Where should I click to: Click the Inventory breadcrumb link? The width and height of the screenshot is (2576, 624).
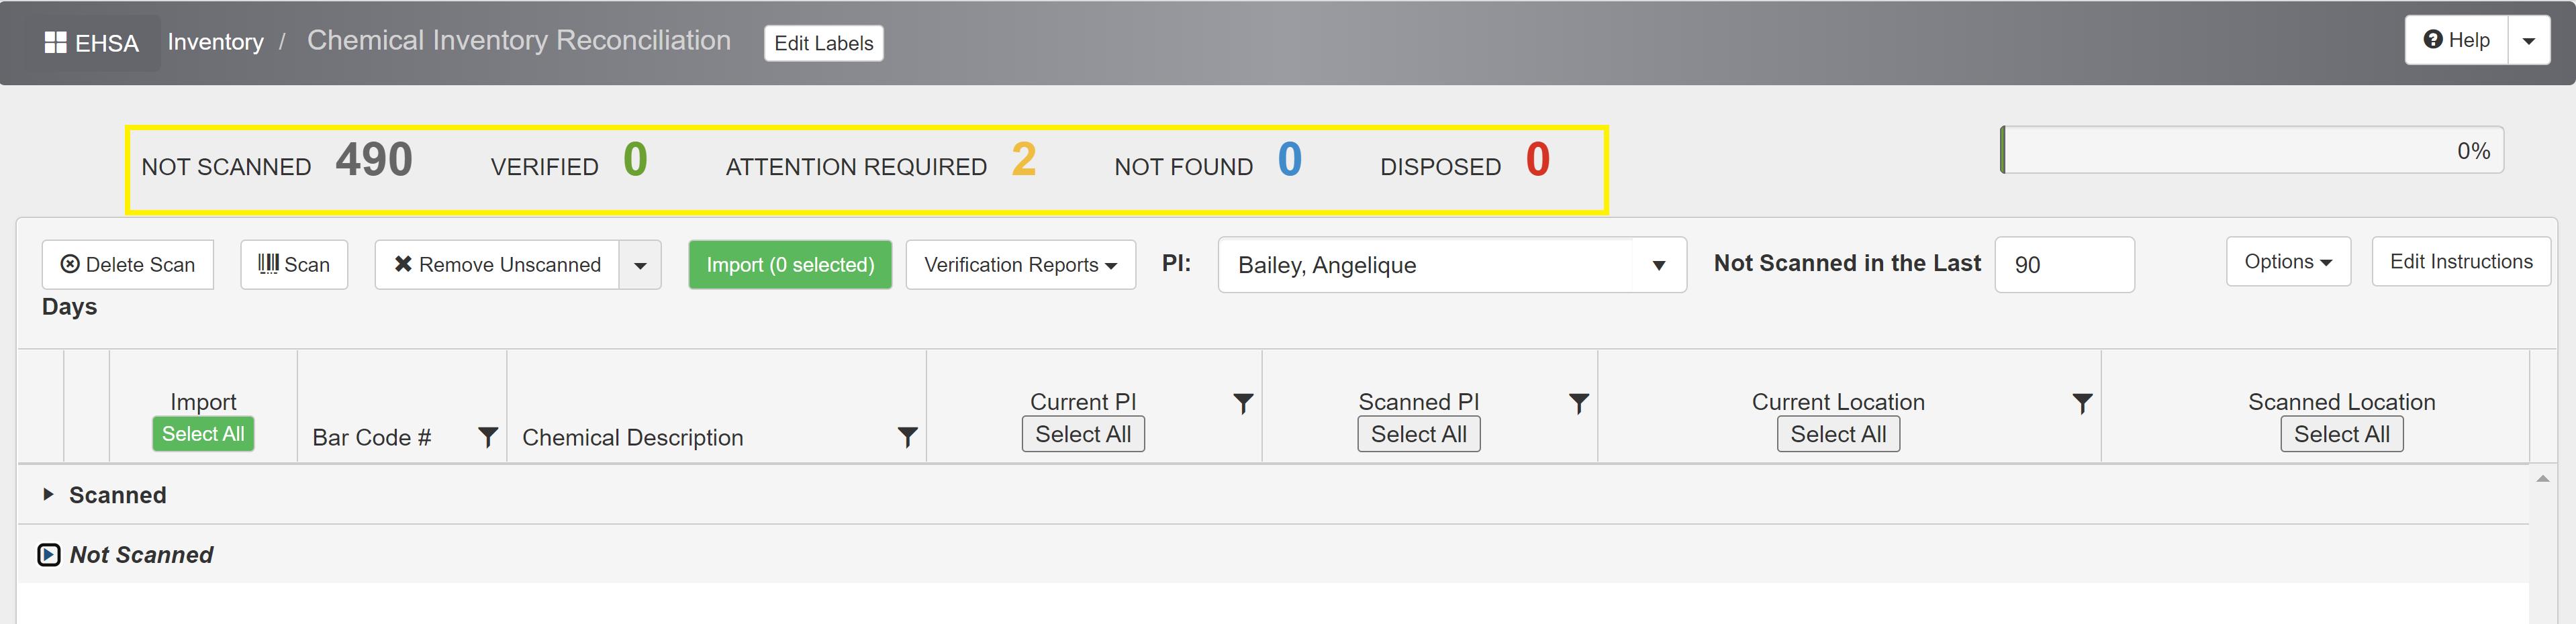216,42
